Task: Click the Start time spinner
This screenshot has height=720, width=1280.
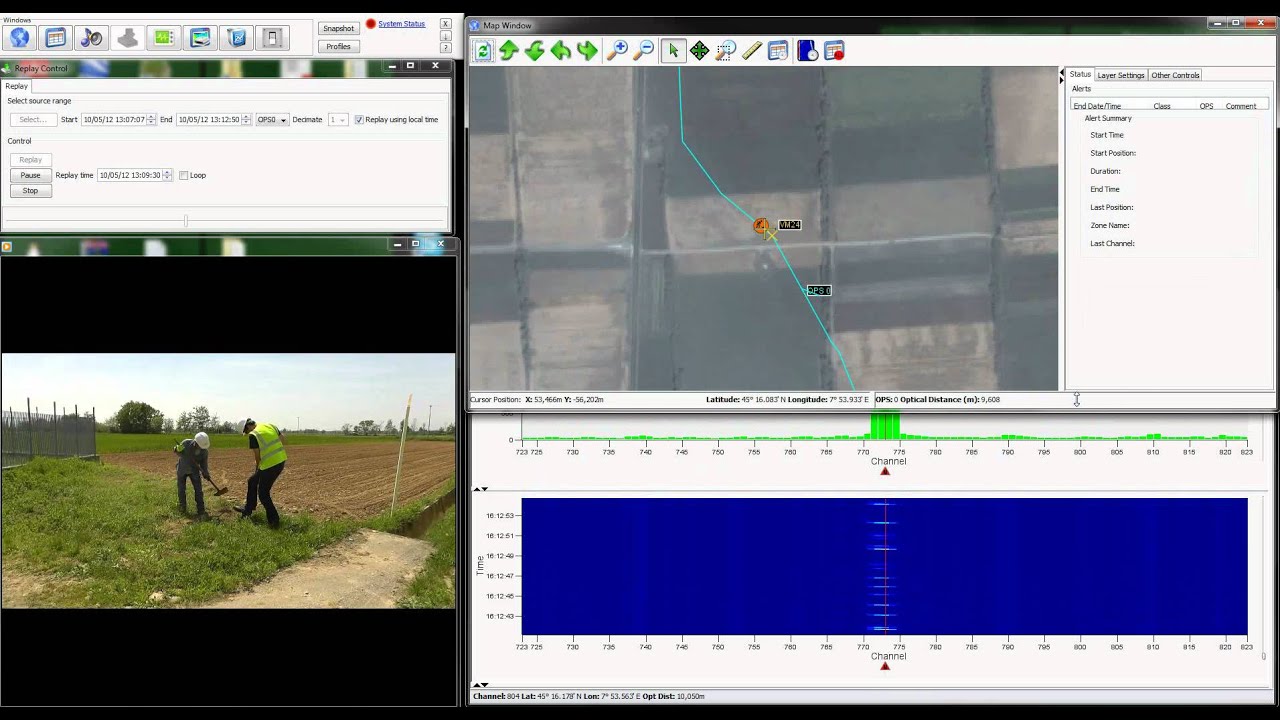Action: pyautogui.click(x=151, y=120)
